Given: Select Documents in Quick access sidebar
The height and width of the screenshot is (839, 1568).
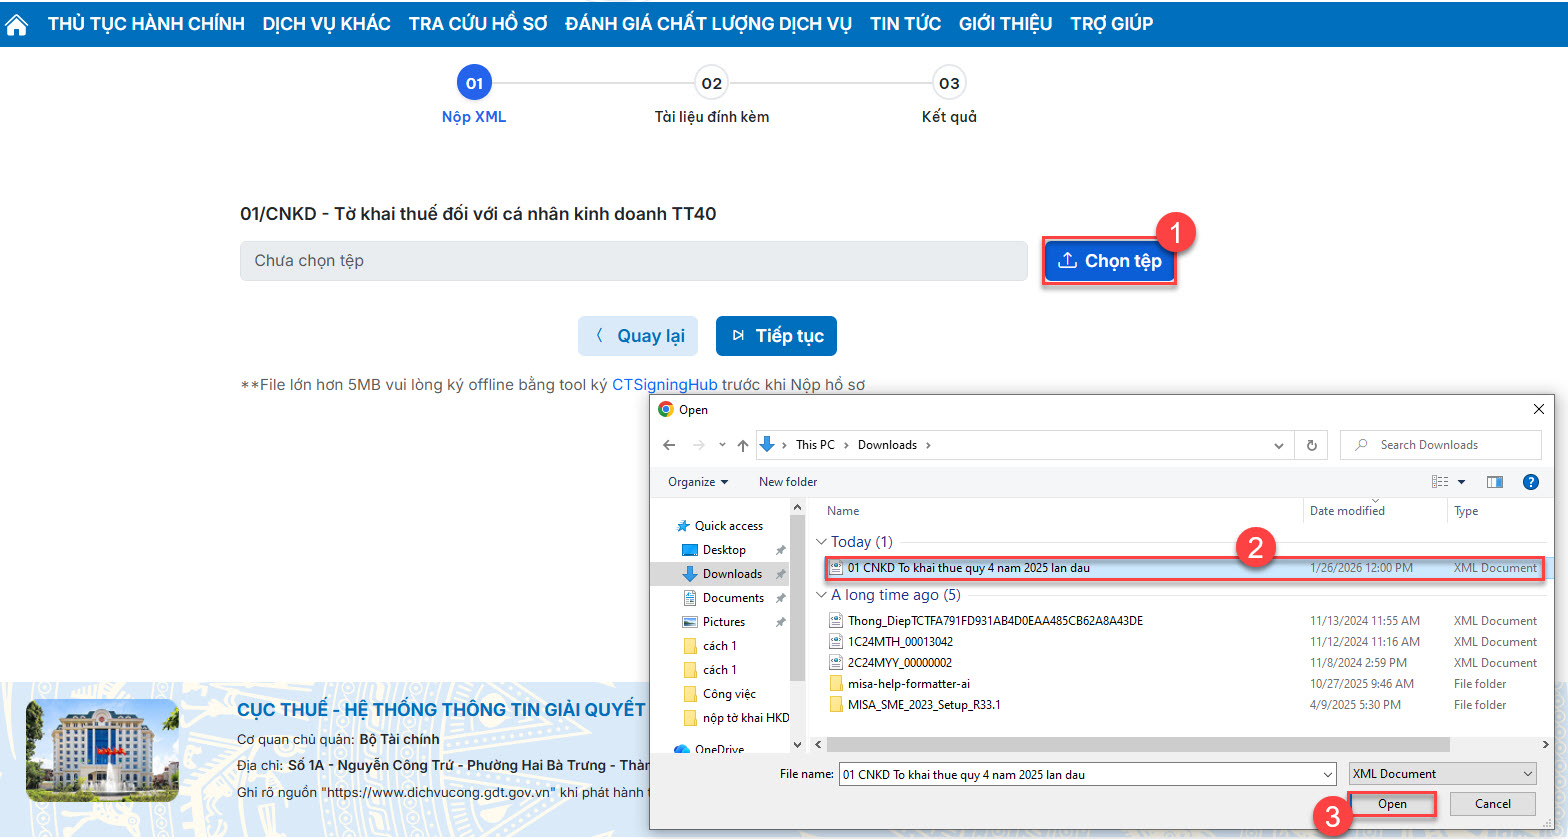Looking at the screenshot, I should 732,598.
